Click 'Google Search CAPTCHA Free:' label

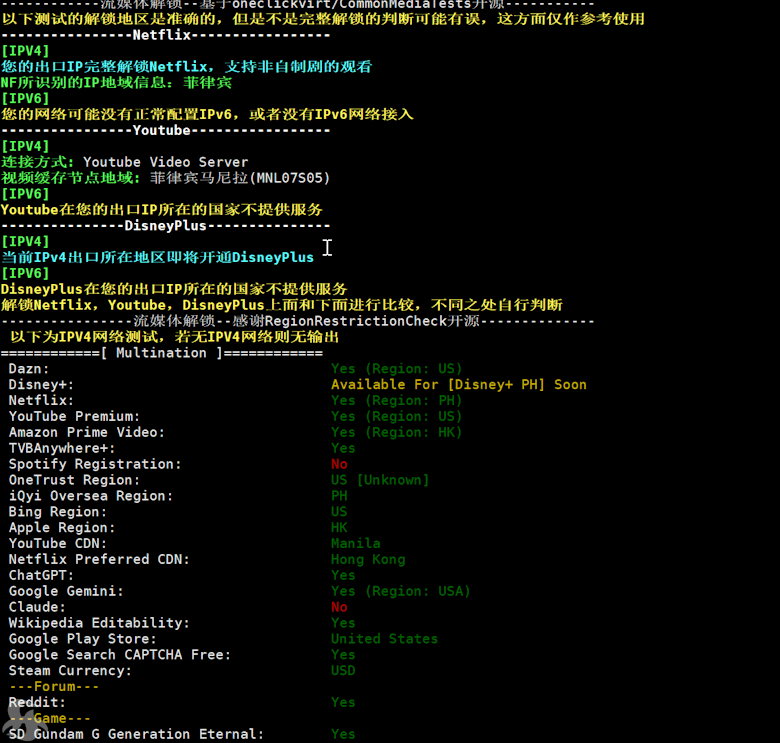pos(120,655)
